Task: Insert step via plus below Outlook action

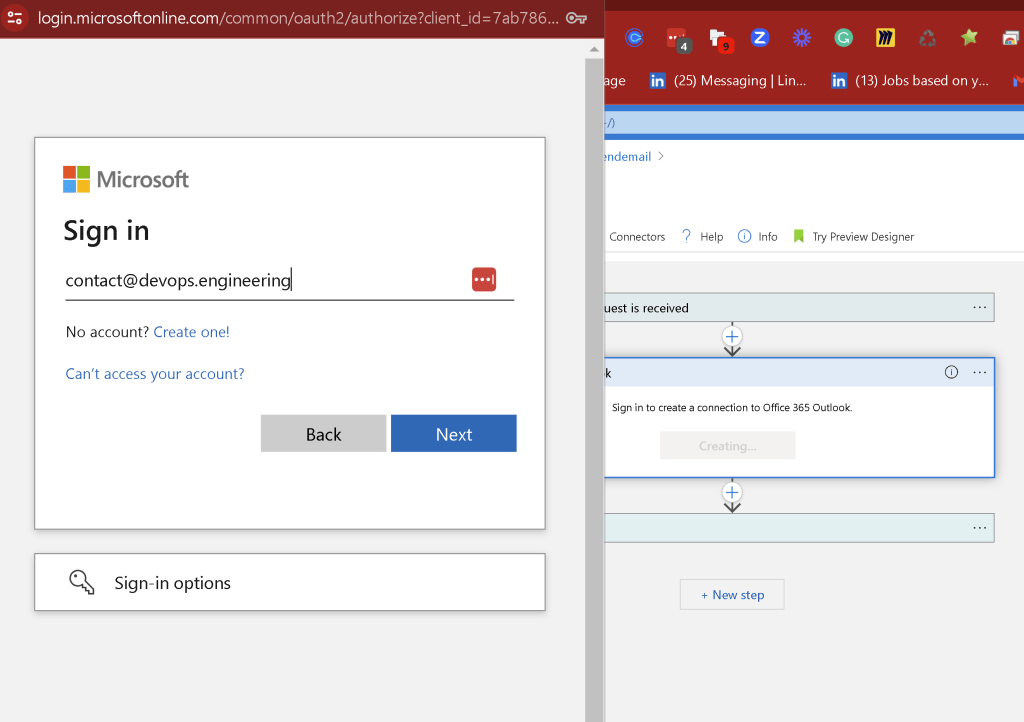Action: 732,492
